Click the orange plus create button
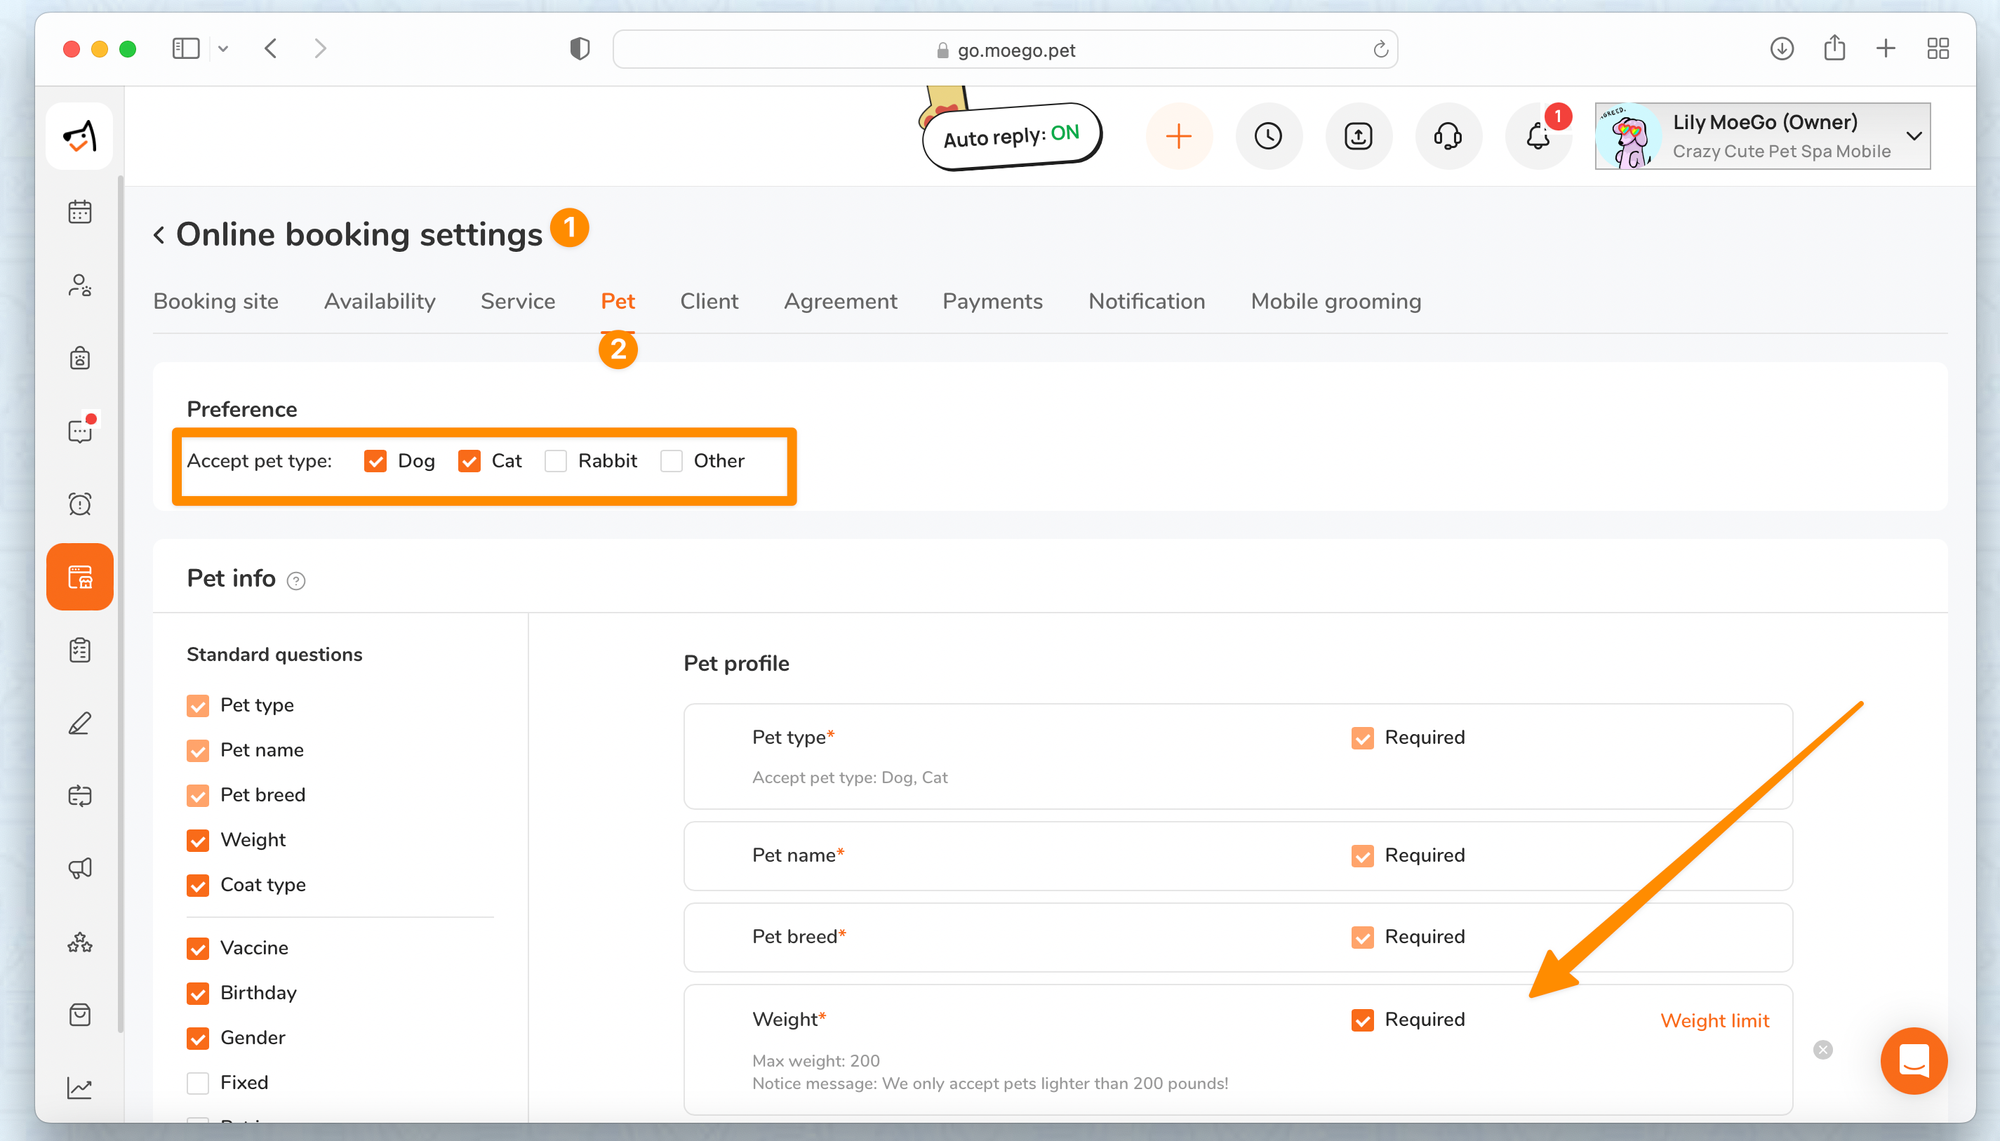 (x=1179, y=136)
